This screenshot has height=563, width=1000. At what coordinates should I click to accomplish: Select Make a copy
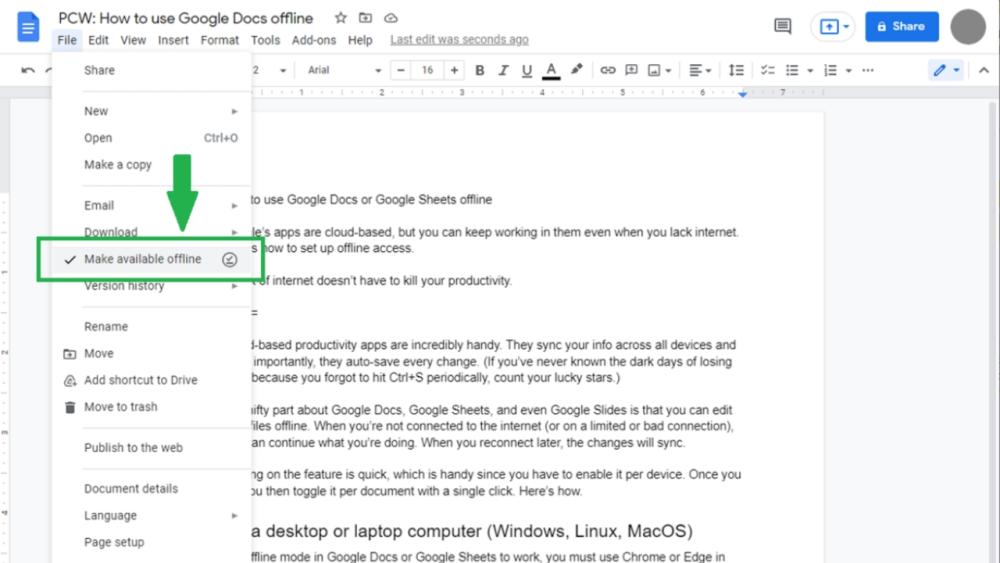152,165
